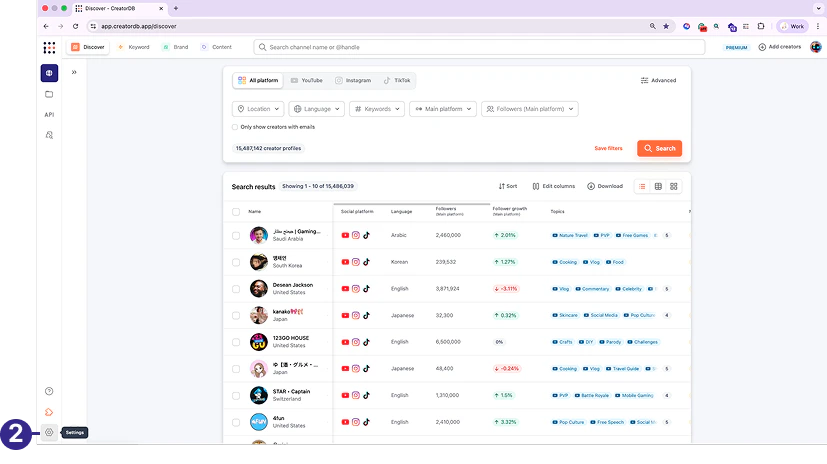Click Save filters link
Image resolution: width=827 pixels, height=464 pixels.
click(x=608, y=149)
